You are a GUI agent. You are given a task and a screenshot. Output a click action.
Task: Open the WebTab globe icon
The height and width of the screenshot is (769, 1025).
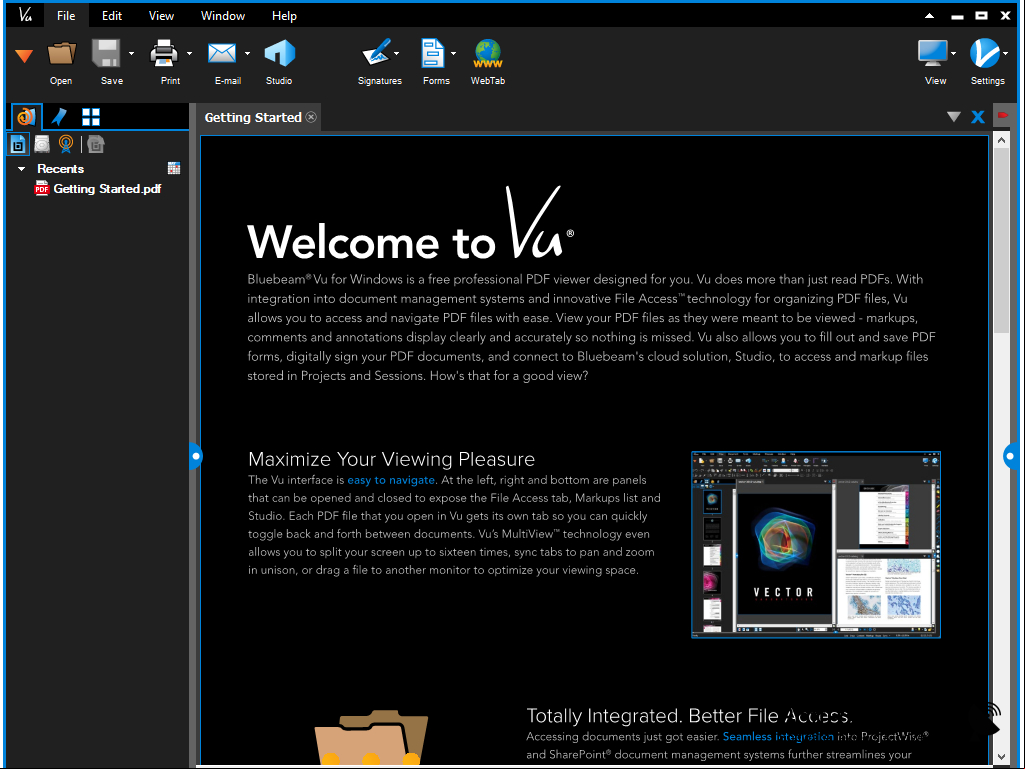point(488,54)
